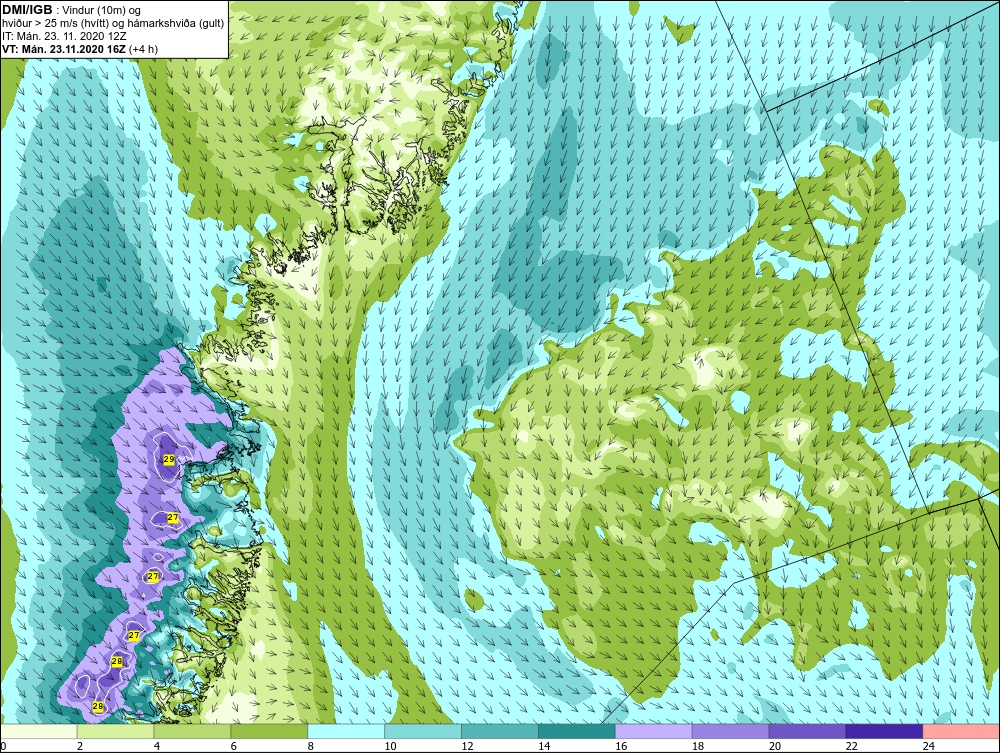The height and width of the screenshot is (753, 1000).
Task: Click the legend scale number 0
Action: [3, 746]
